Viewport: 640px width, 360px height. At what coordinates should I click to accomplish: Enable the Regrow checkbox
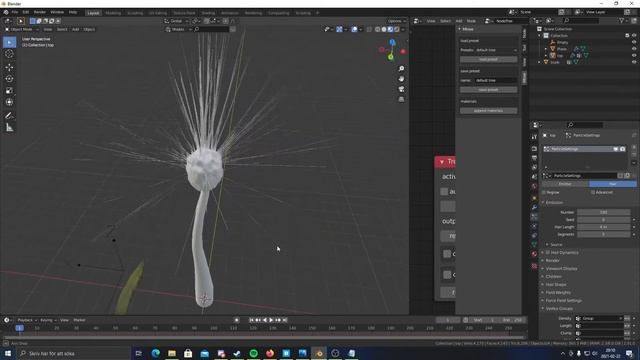(544, 192)
